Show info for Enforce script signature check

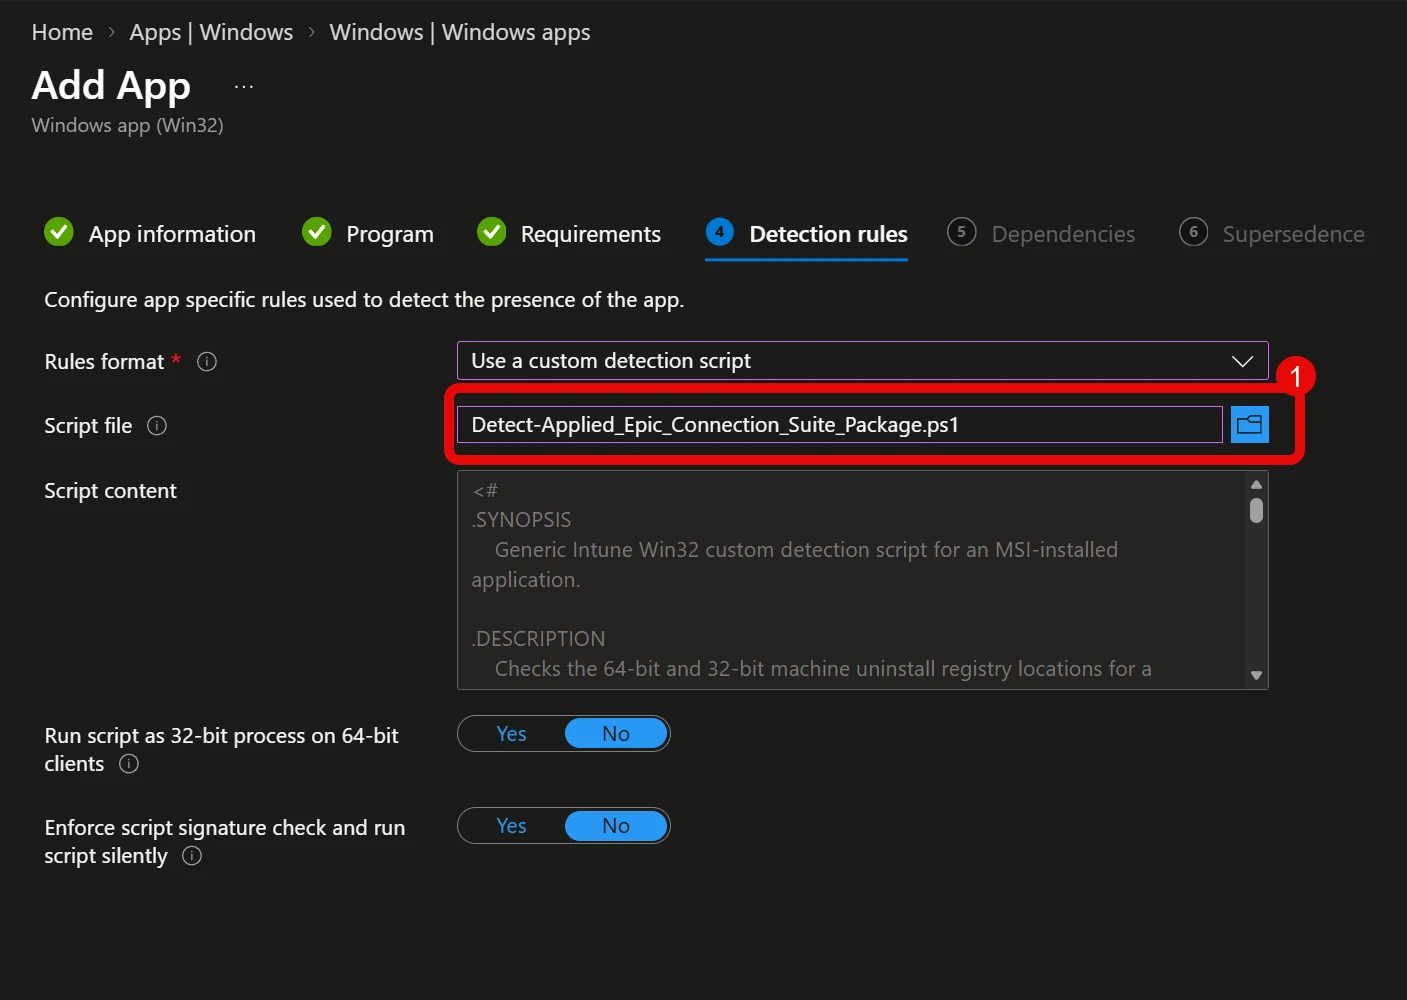pos(192,856)
